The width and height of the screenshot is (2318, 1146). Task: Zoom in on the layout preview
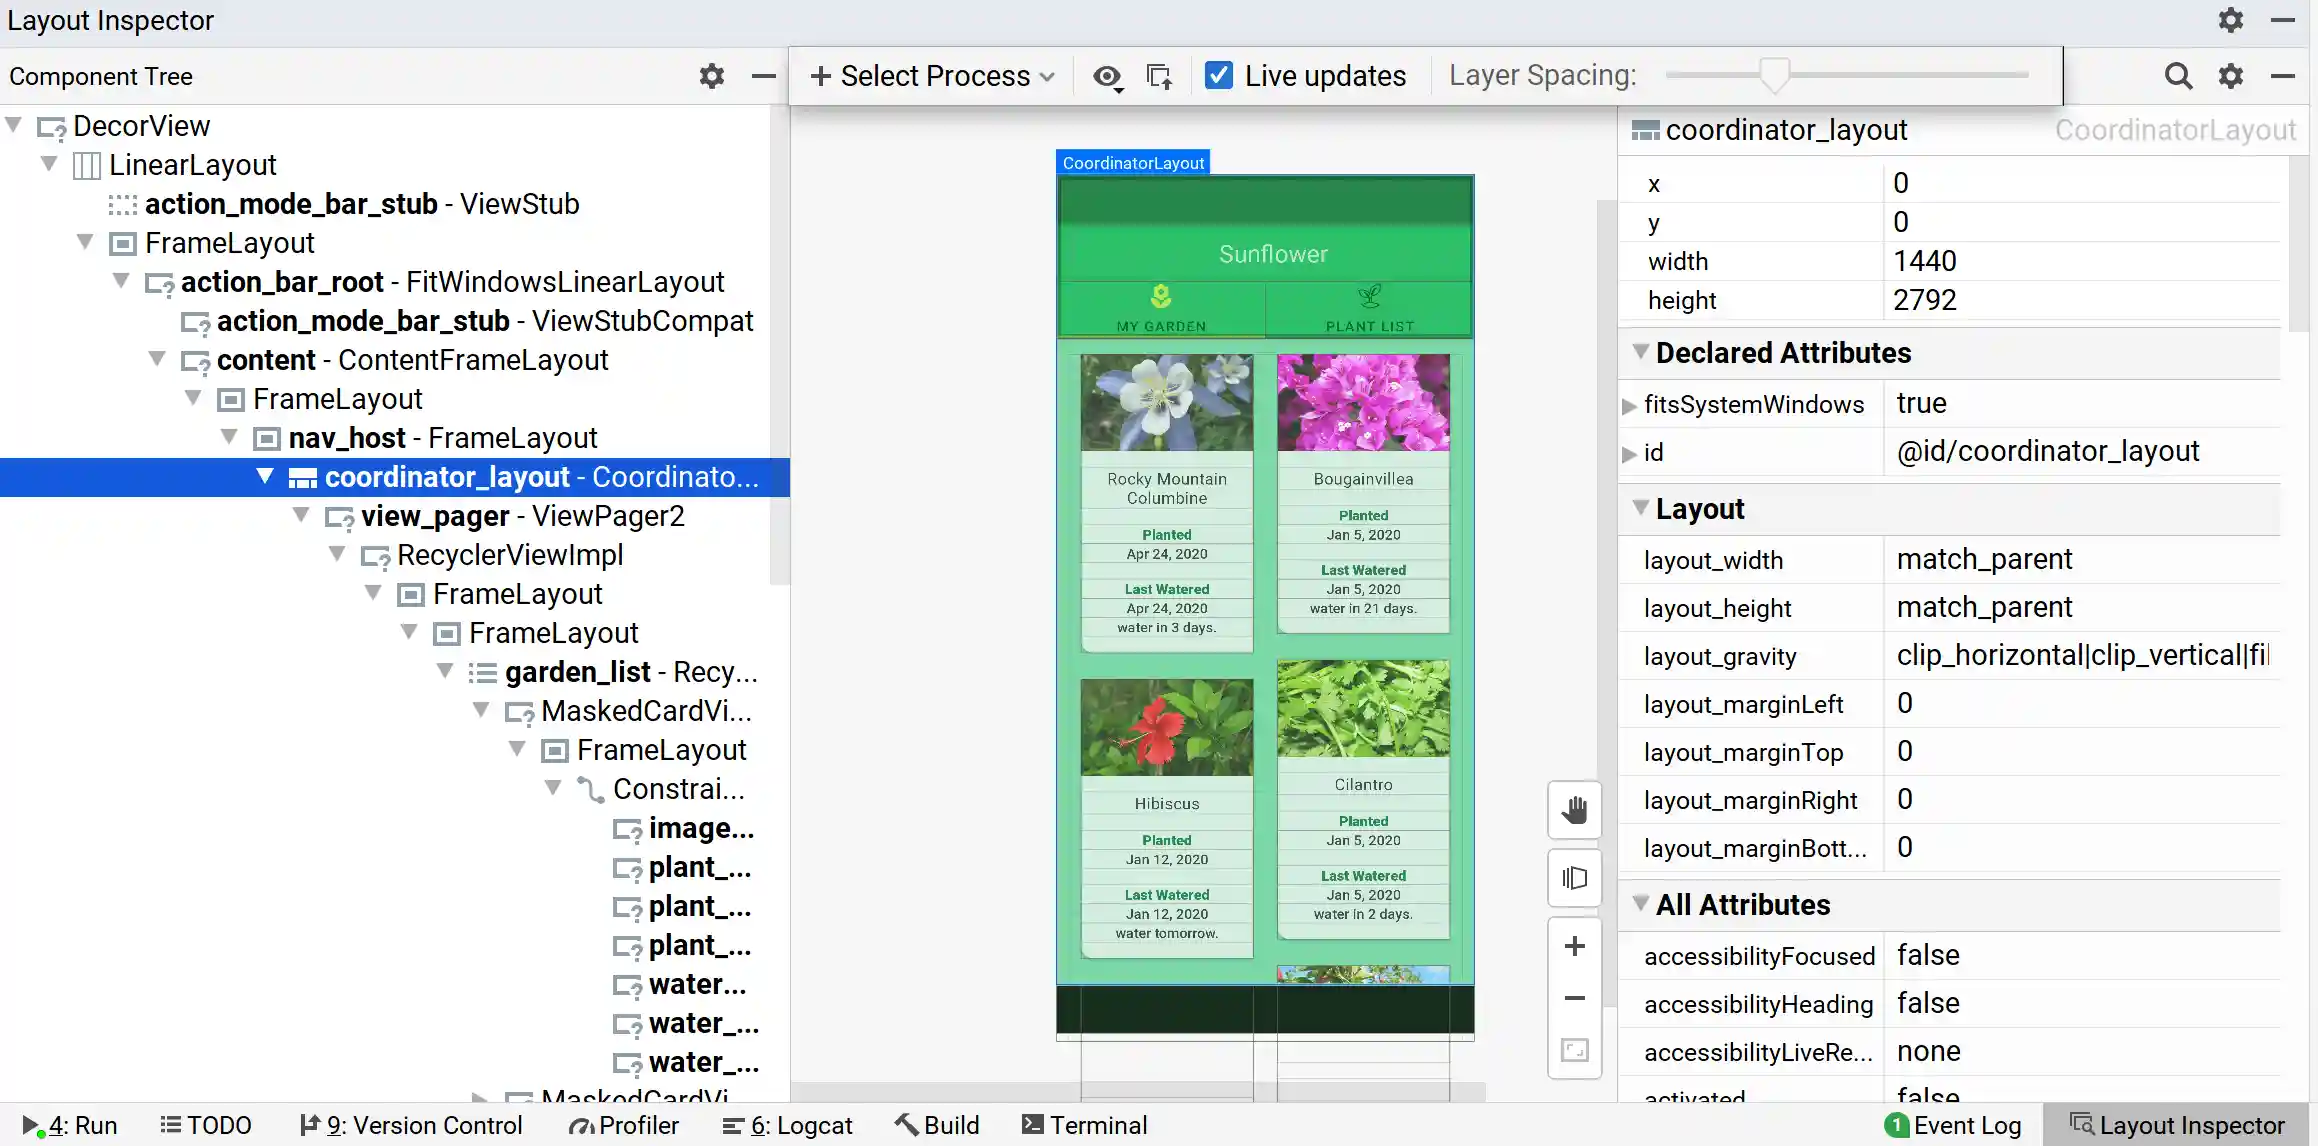point(1574,946)
